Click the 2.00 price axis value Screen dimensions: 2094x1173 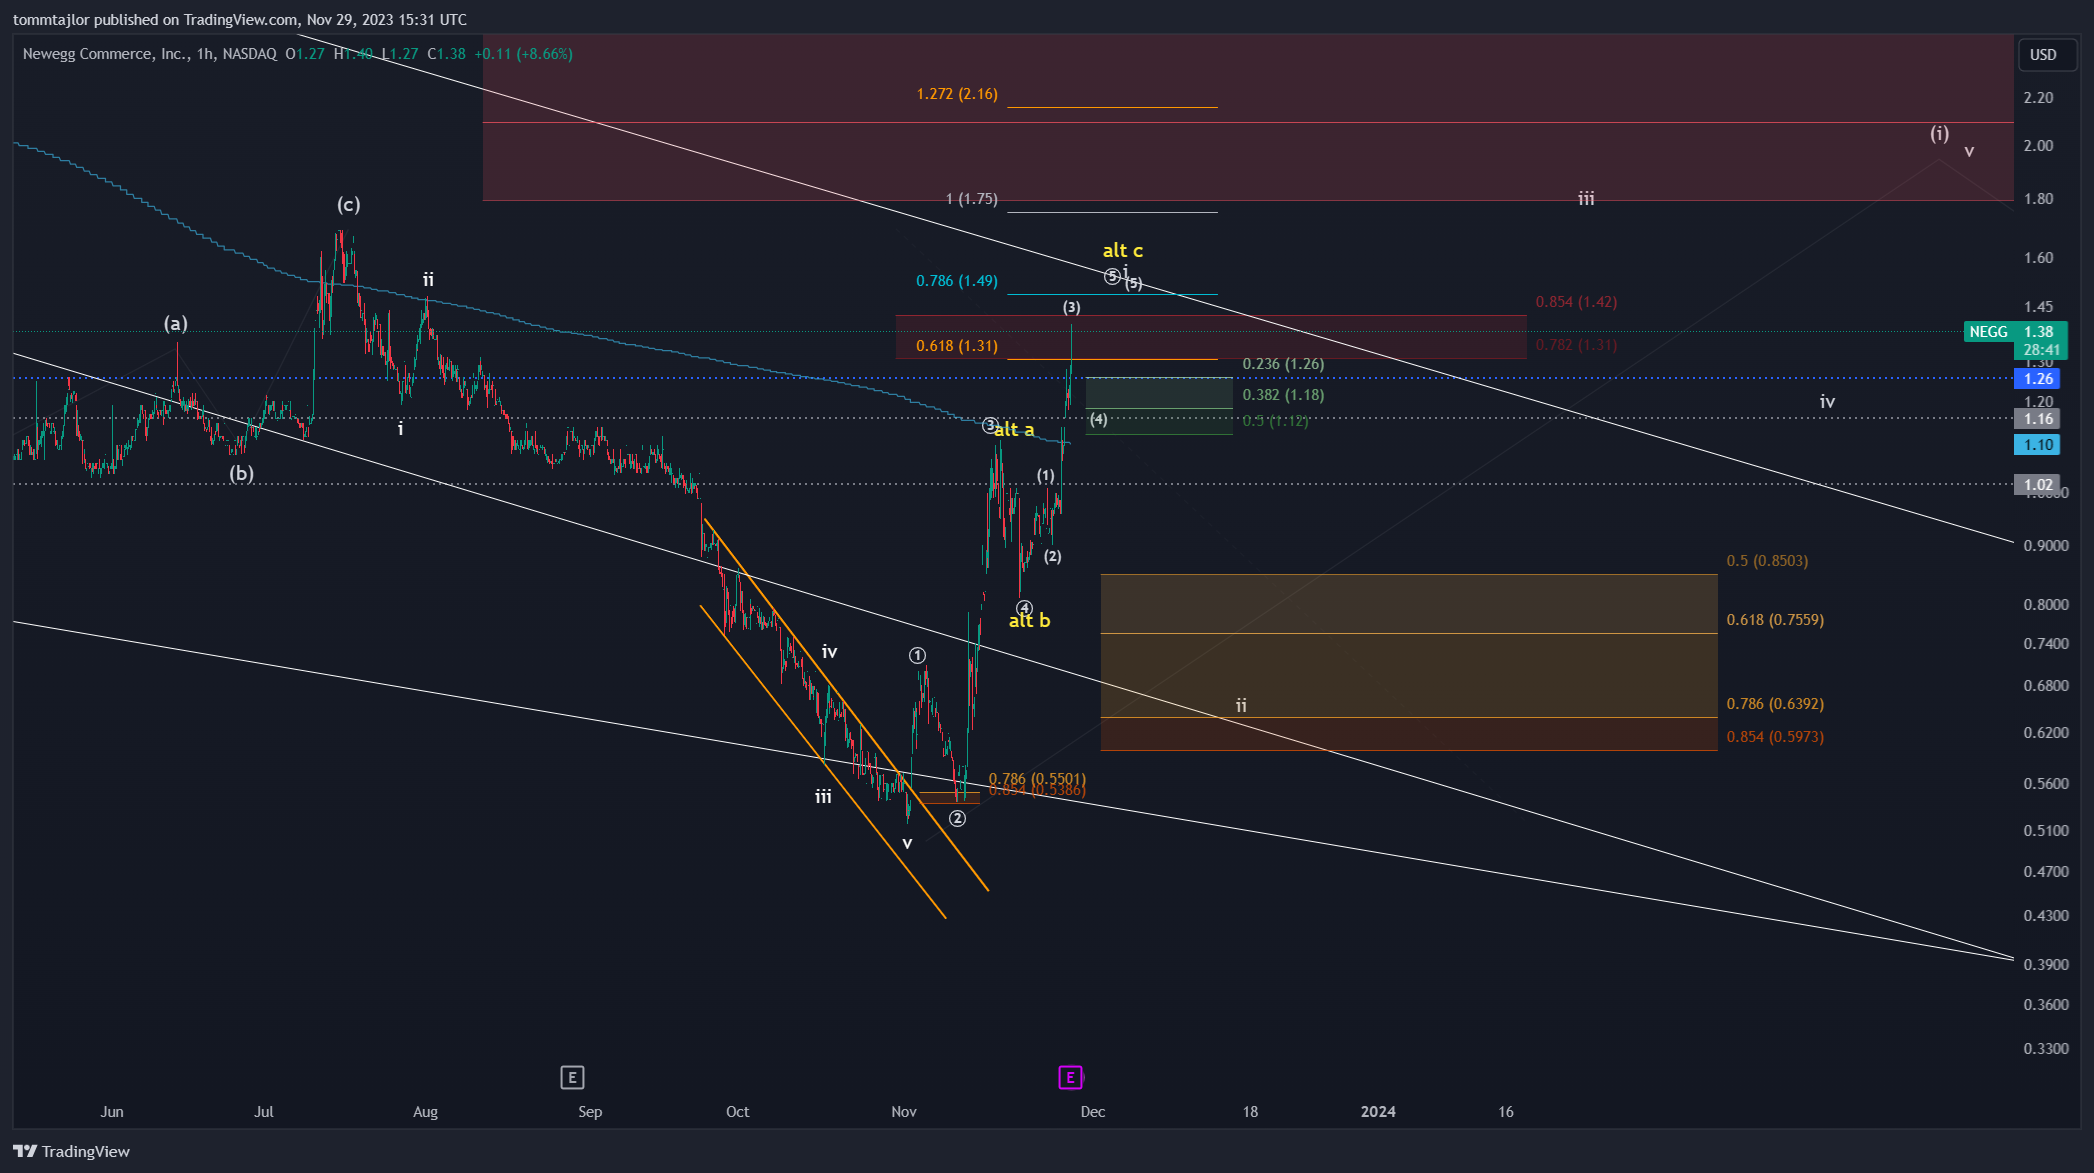click(2038, 145)
